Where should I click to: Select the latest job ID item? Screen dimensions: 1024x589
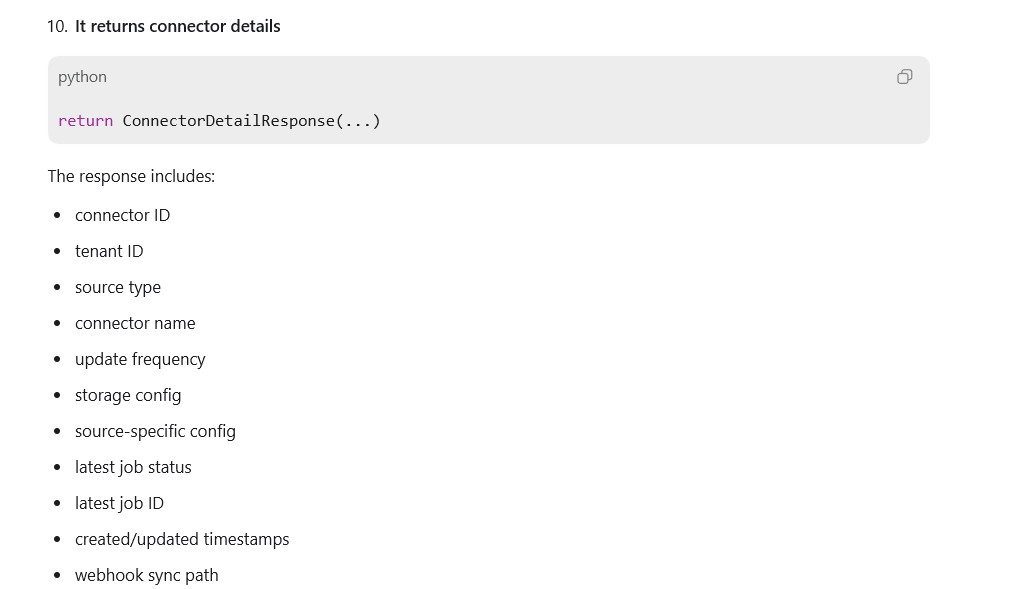point(120,503)
